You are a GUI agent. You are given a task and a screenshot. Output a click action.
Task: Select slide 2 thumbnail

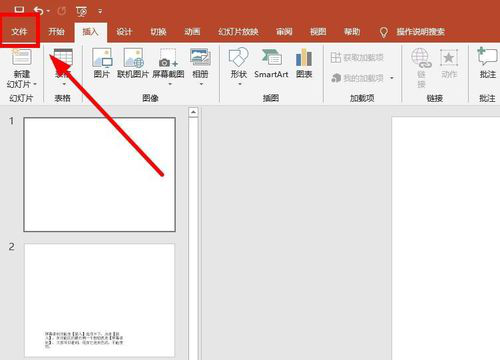pyautogui.click(x=99, y=300)
